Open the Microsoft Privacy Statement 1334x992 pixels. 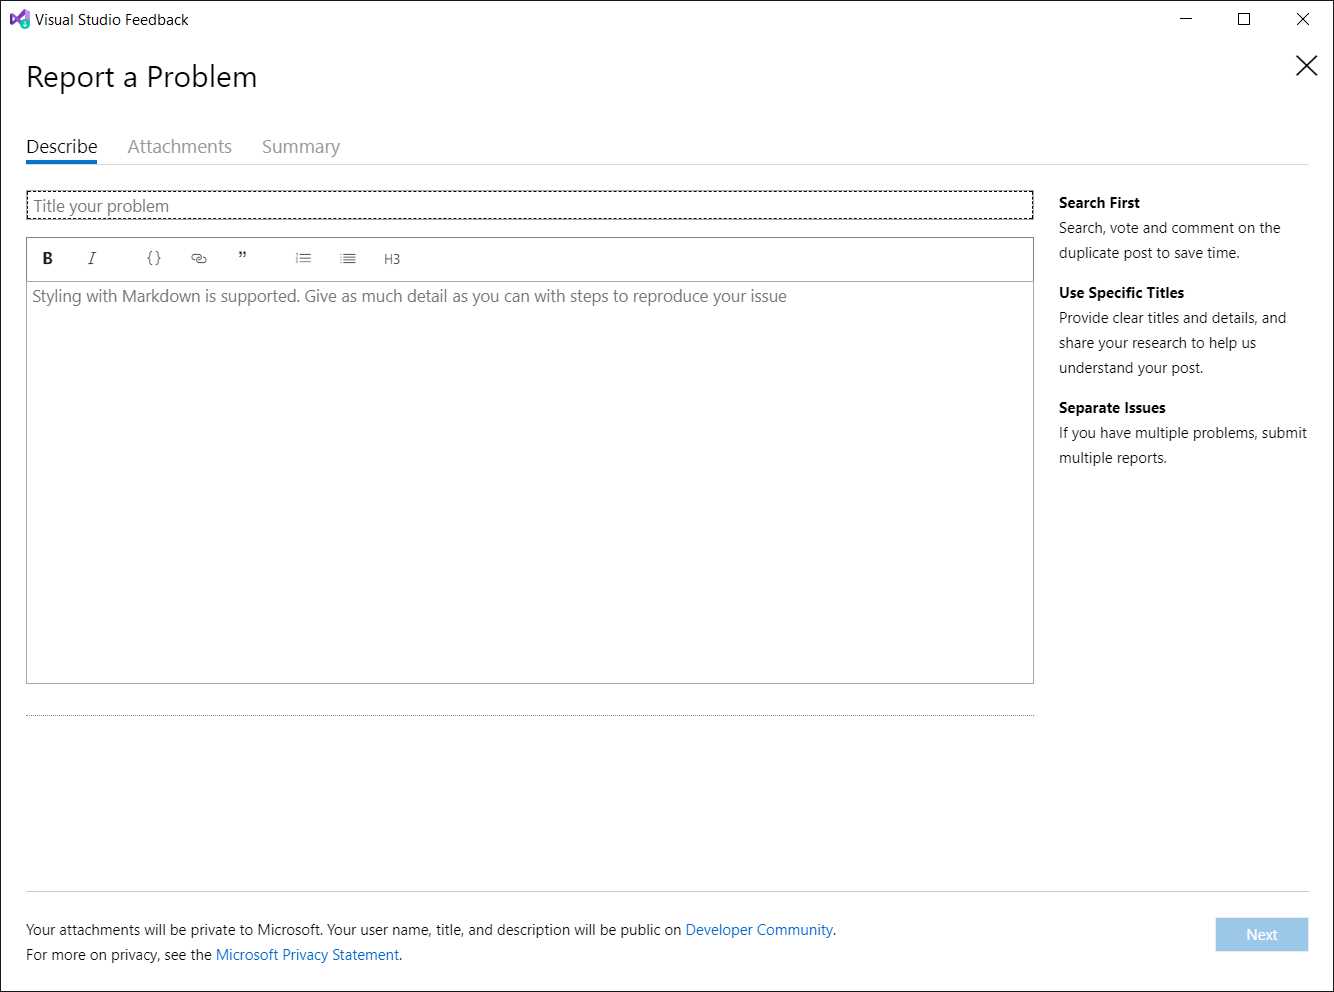(x=307, y=954)
